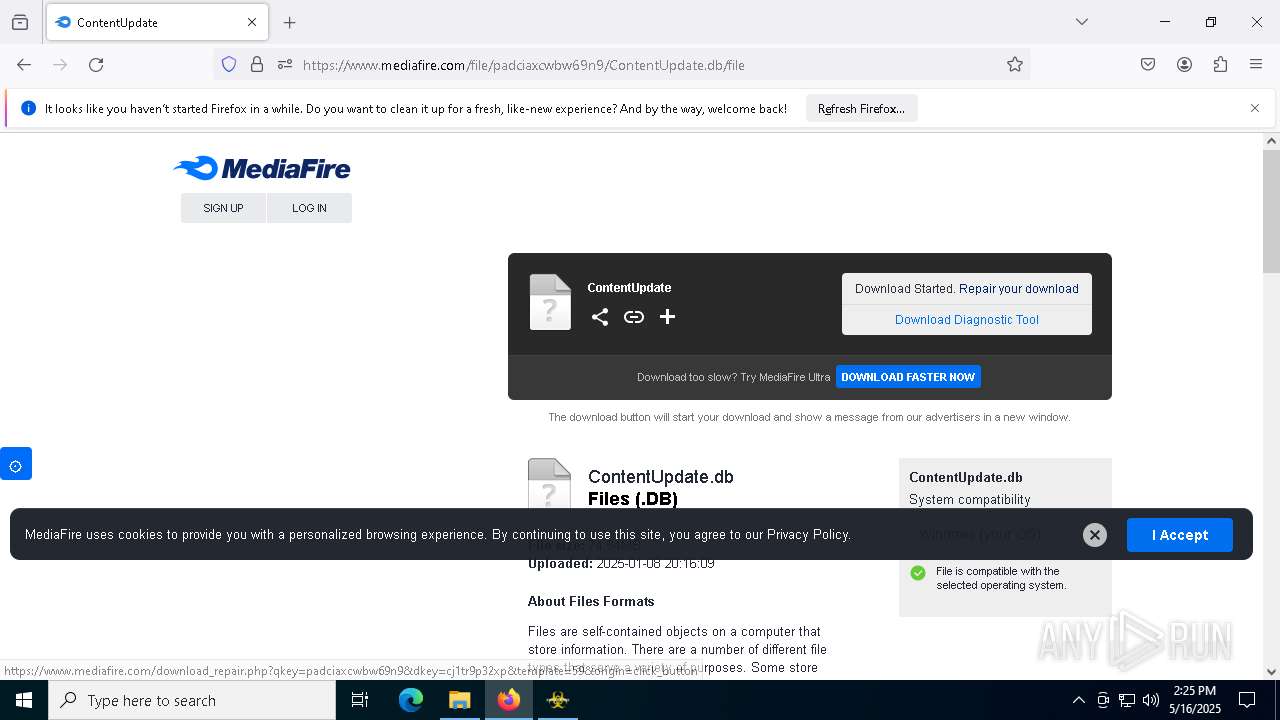The image size is (1280, 720).
Task: Click the back navigation arrow
Action: (24, 65)
